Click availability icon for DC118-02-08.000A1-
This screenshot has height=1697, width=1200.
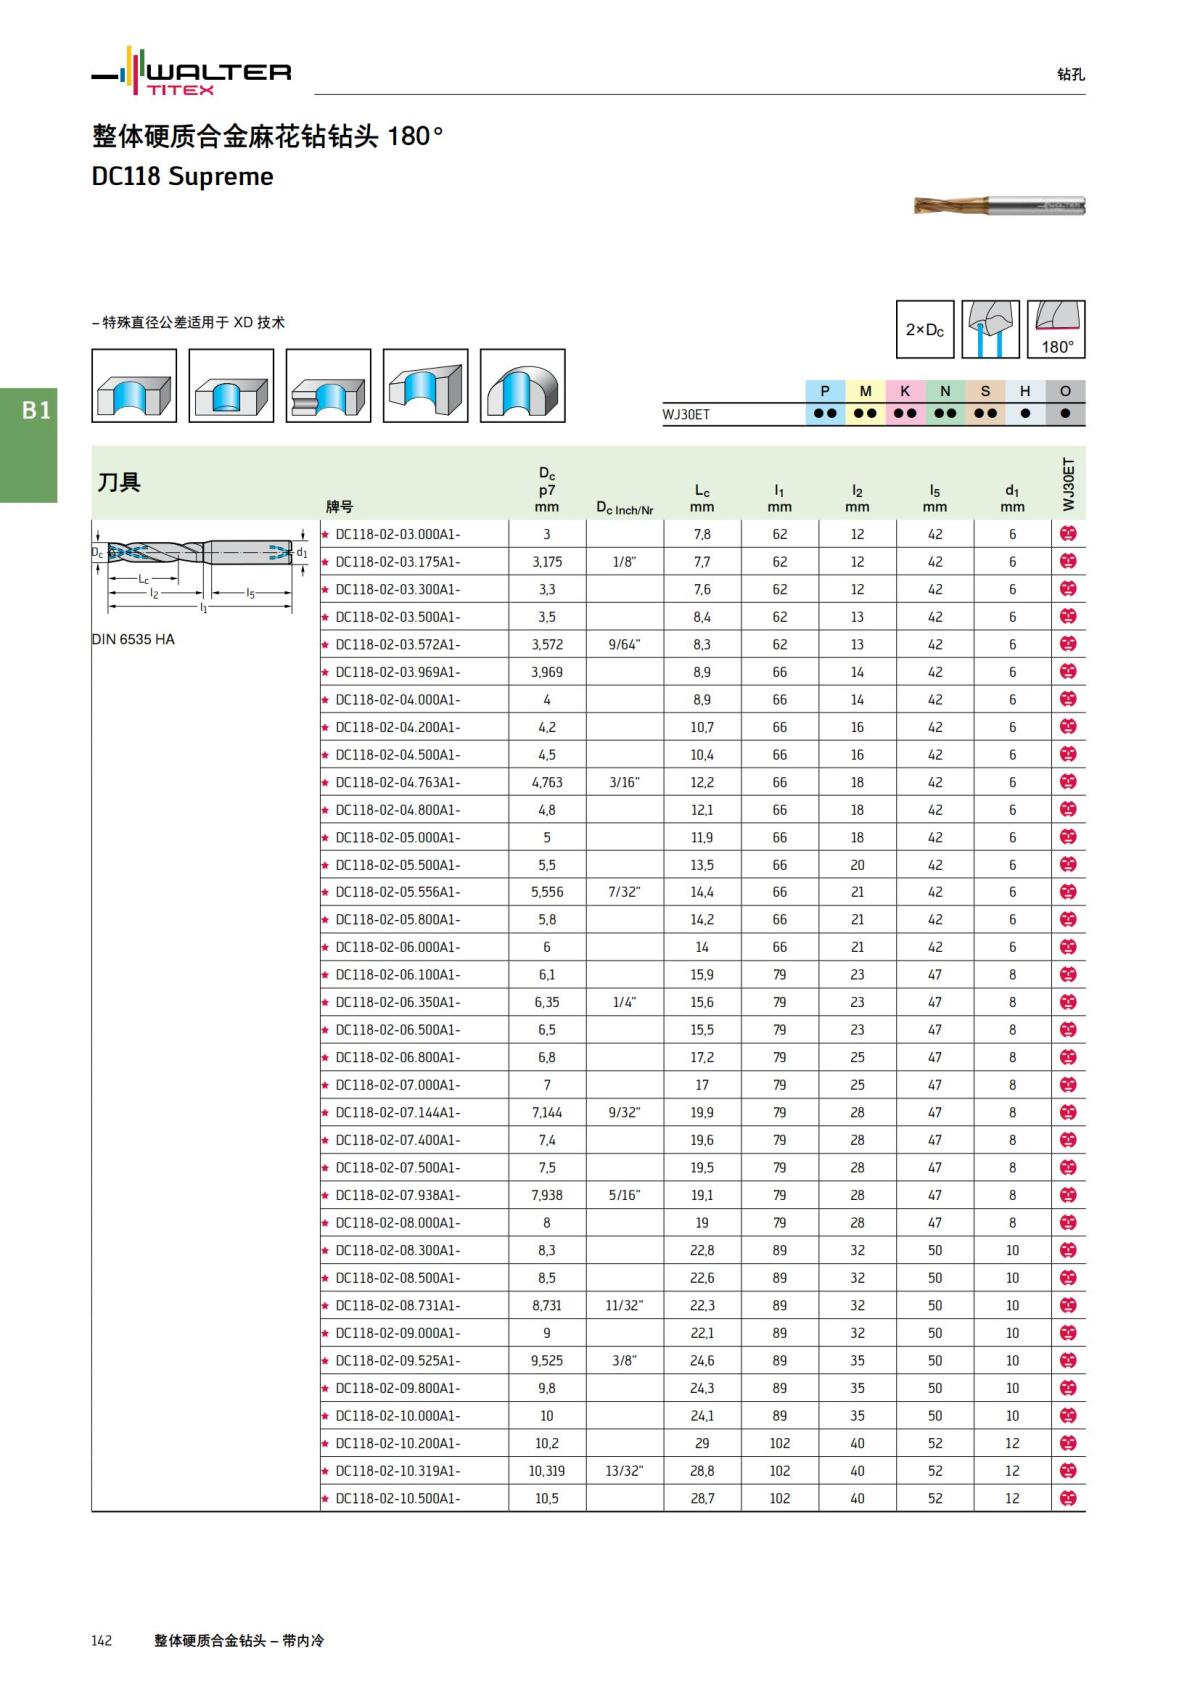point(1068,1222)
